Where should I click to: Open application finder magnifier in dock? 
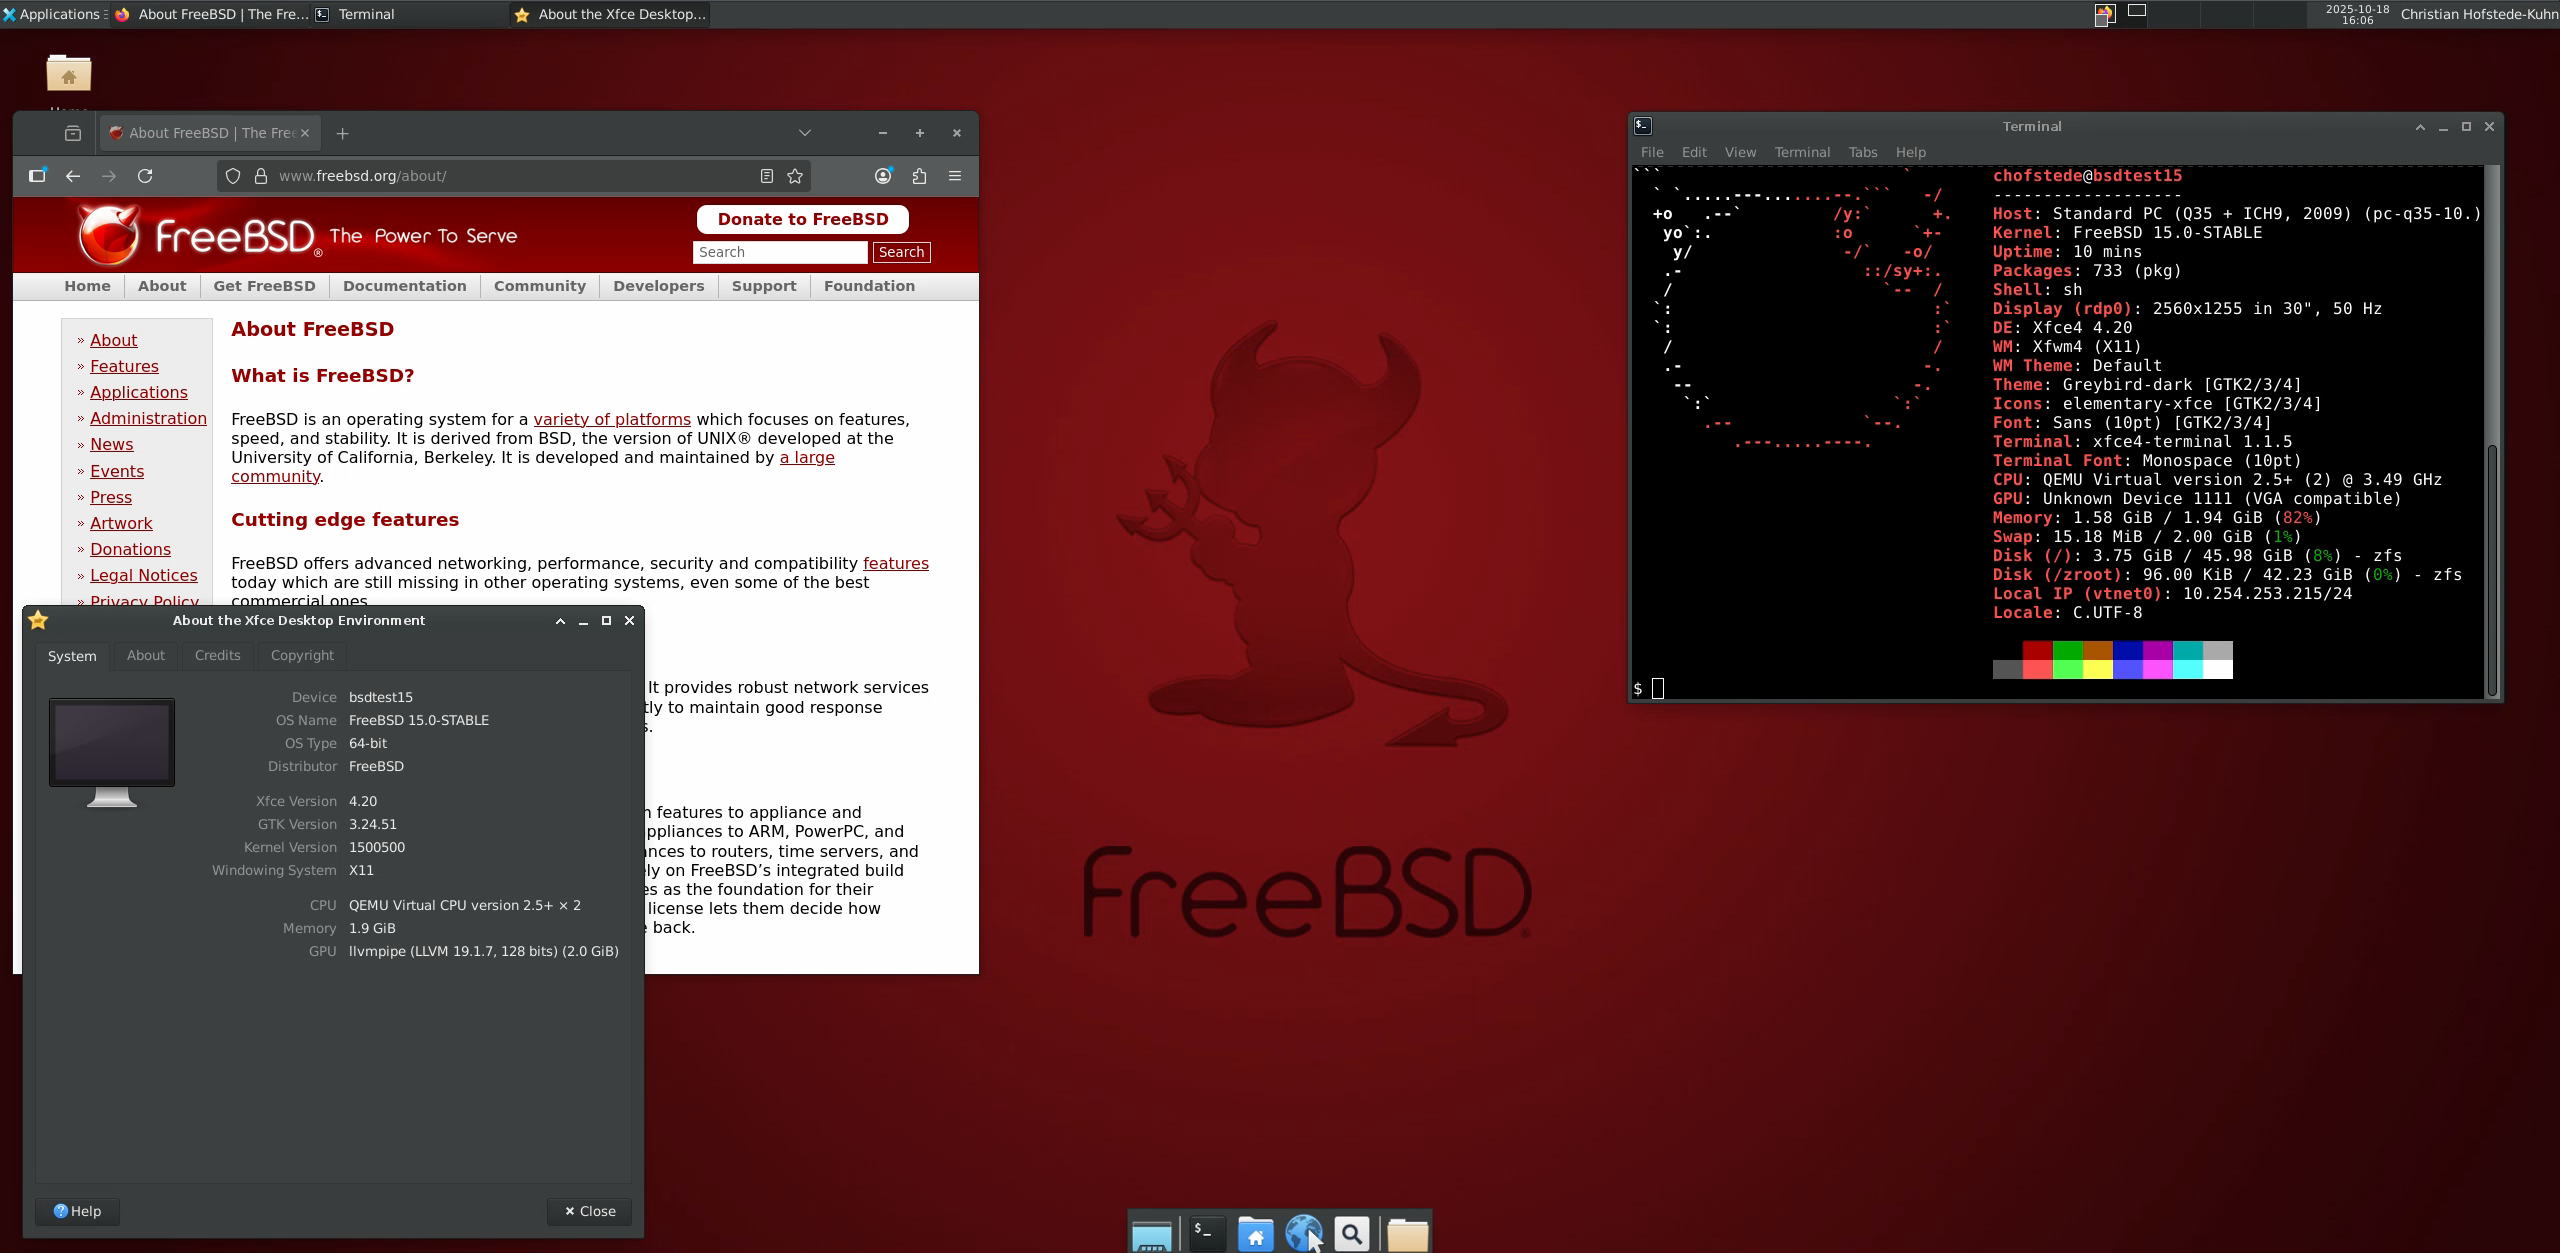pyautogui.click(x=1352, y=1234)
